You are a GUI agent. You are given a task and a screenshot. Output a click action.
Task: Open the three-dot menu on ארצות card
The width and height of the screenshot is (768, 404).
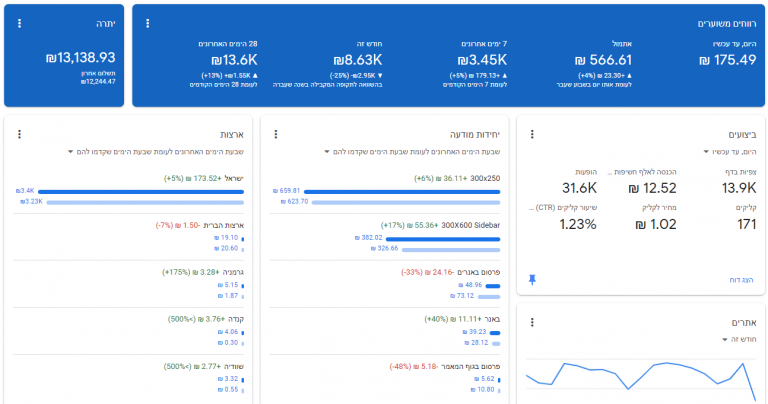[x=20, y=134]
